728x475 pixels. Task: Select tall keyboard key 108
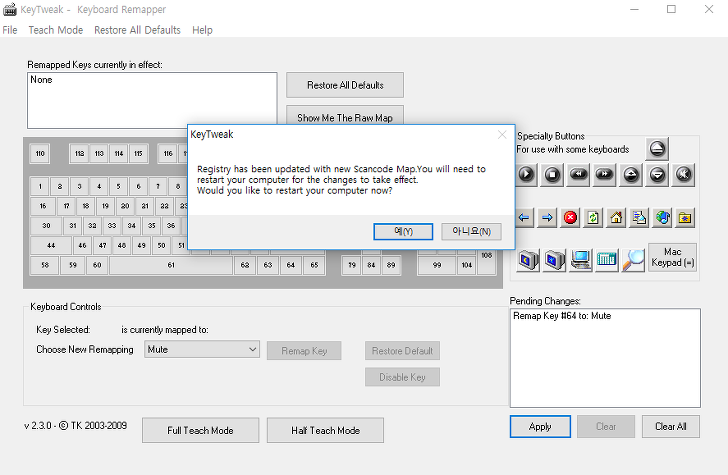coord(487,262)
